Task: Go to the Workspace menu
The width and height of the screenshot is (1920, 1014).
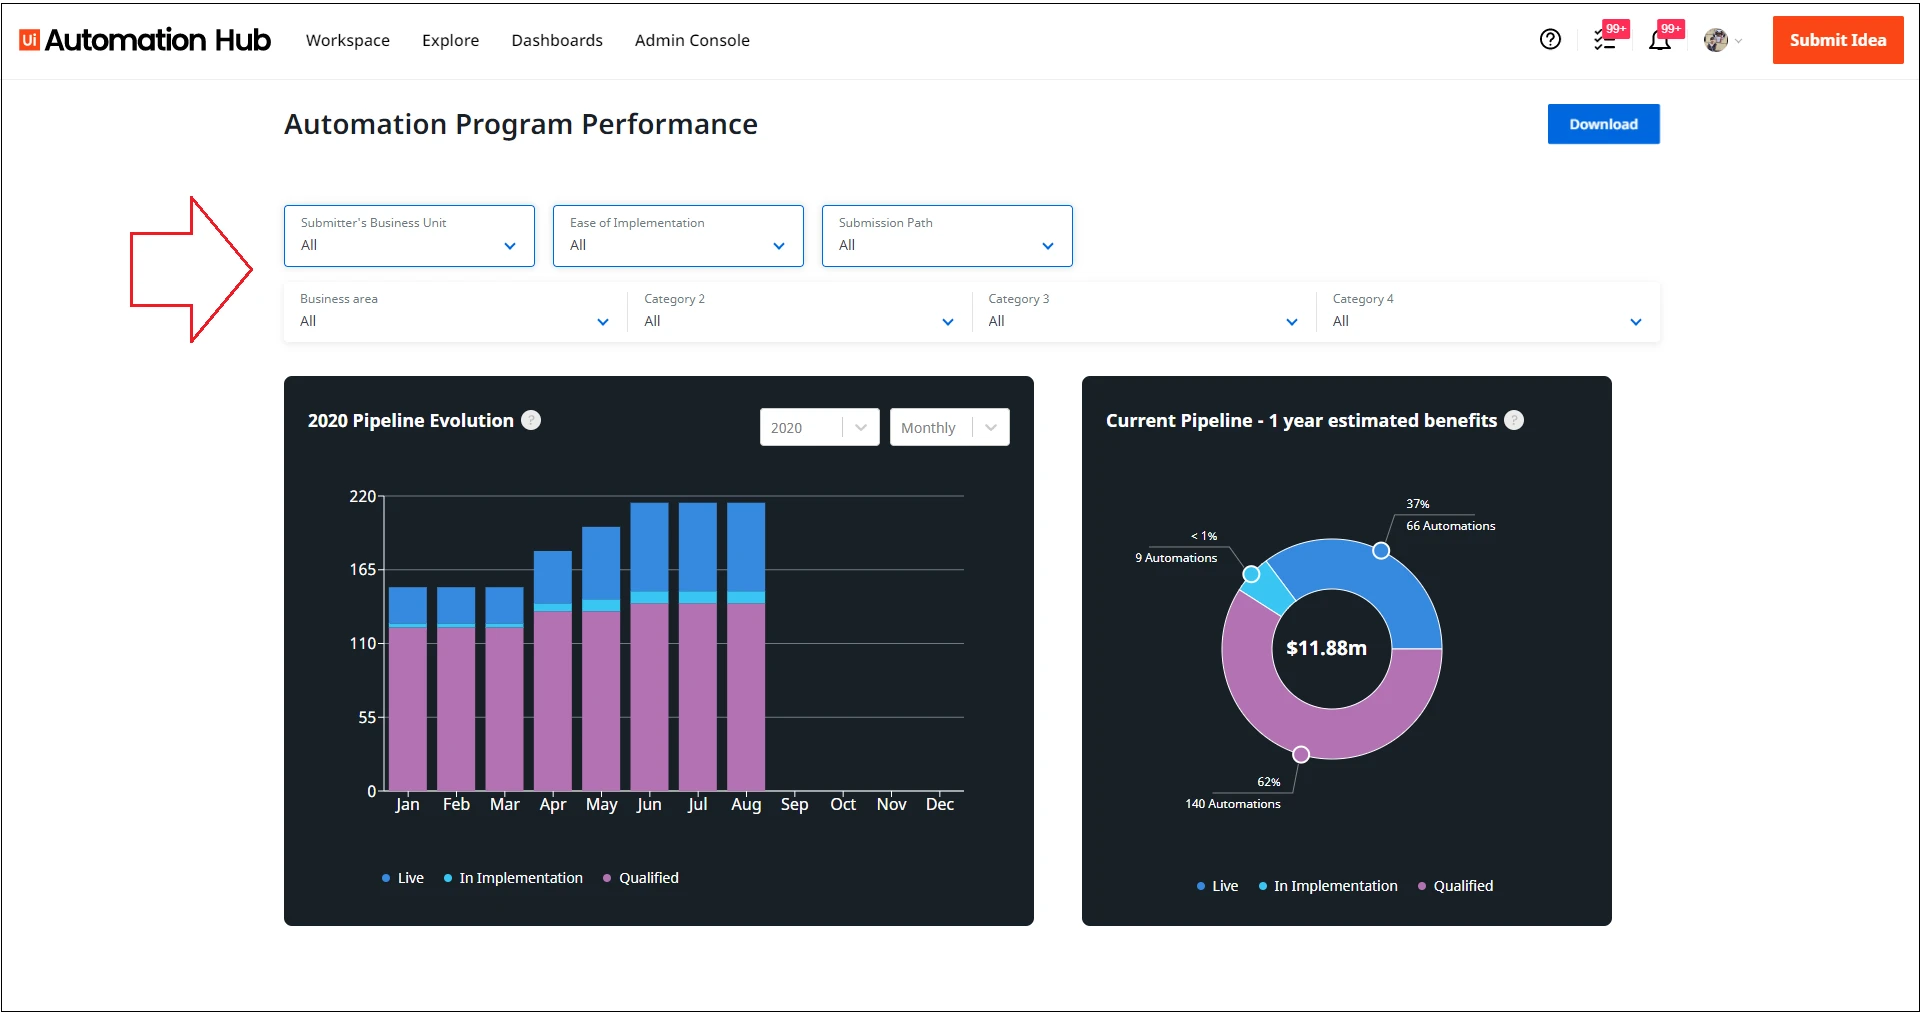Action: point(348,40)
